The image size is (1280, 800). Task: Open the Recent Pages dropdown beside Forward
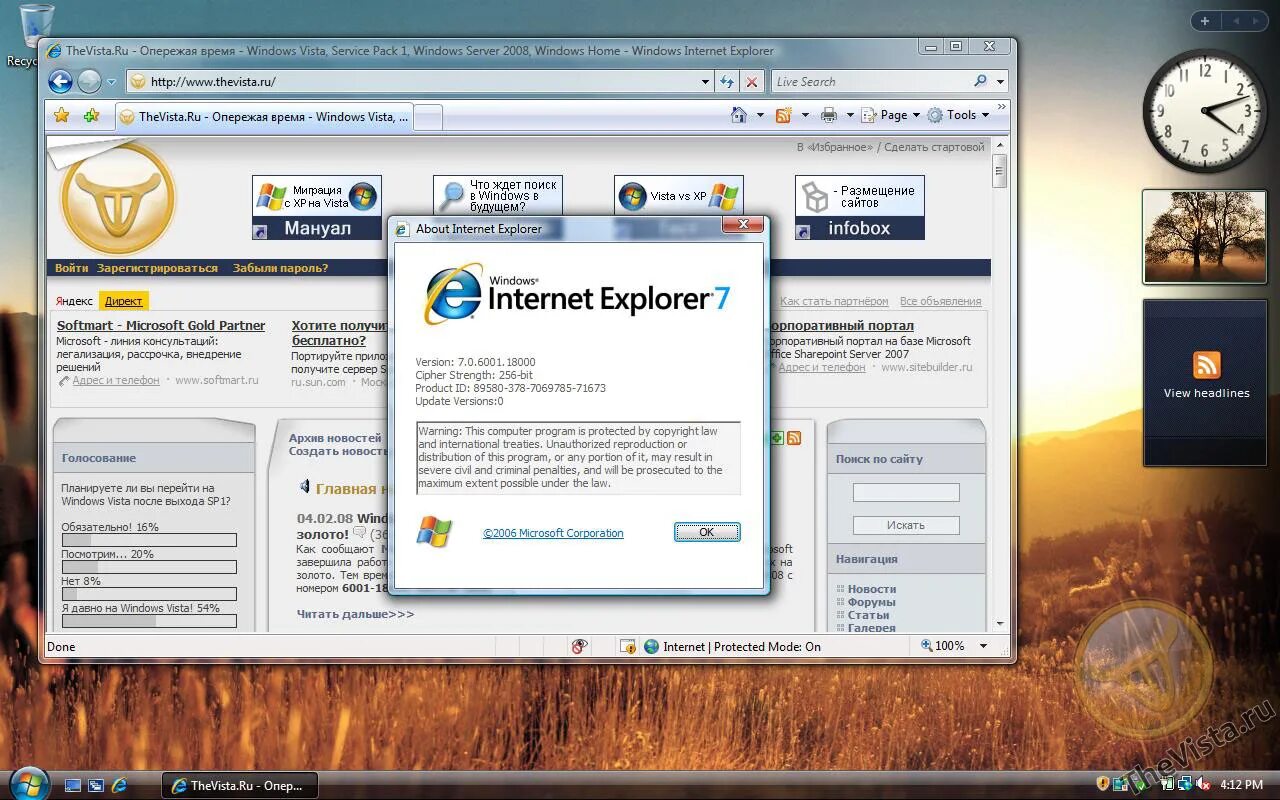pyautogui.click(x=111, y=82)
